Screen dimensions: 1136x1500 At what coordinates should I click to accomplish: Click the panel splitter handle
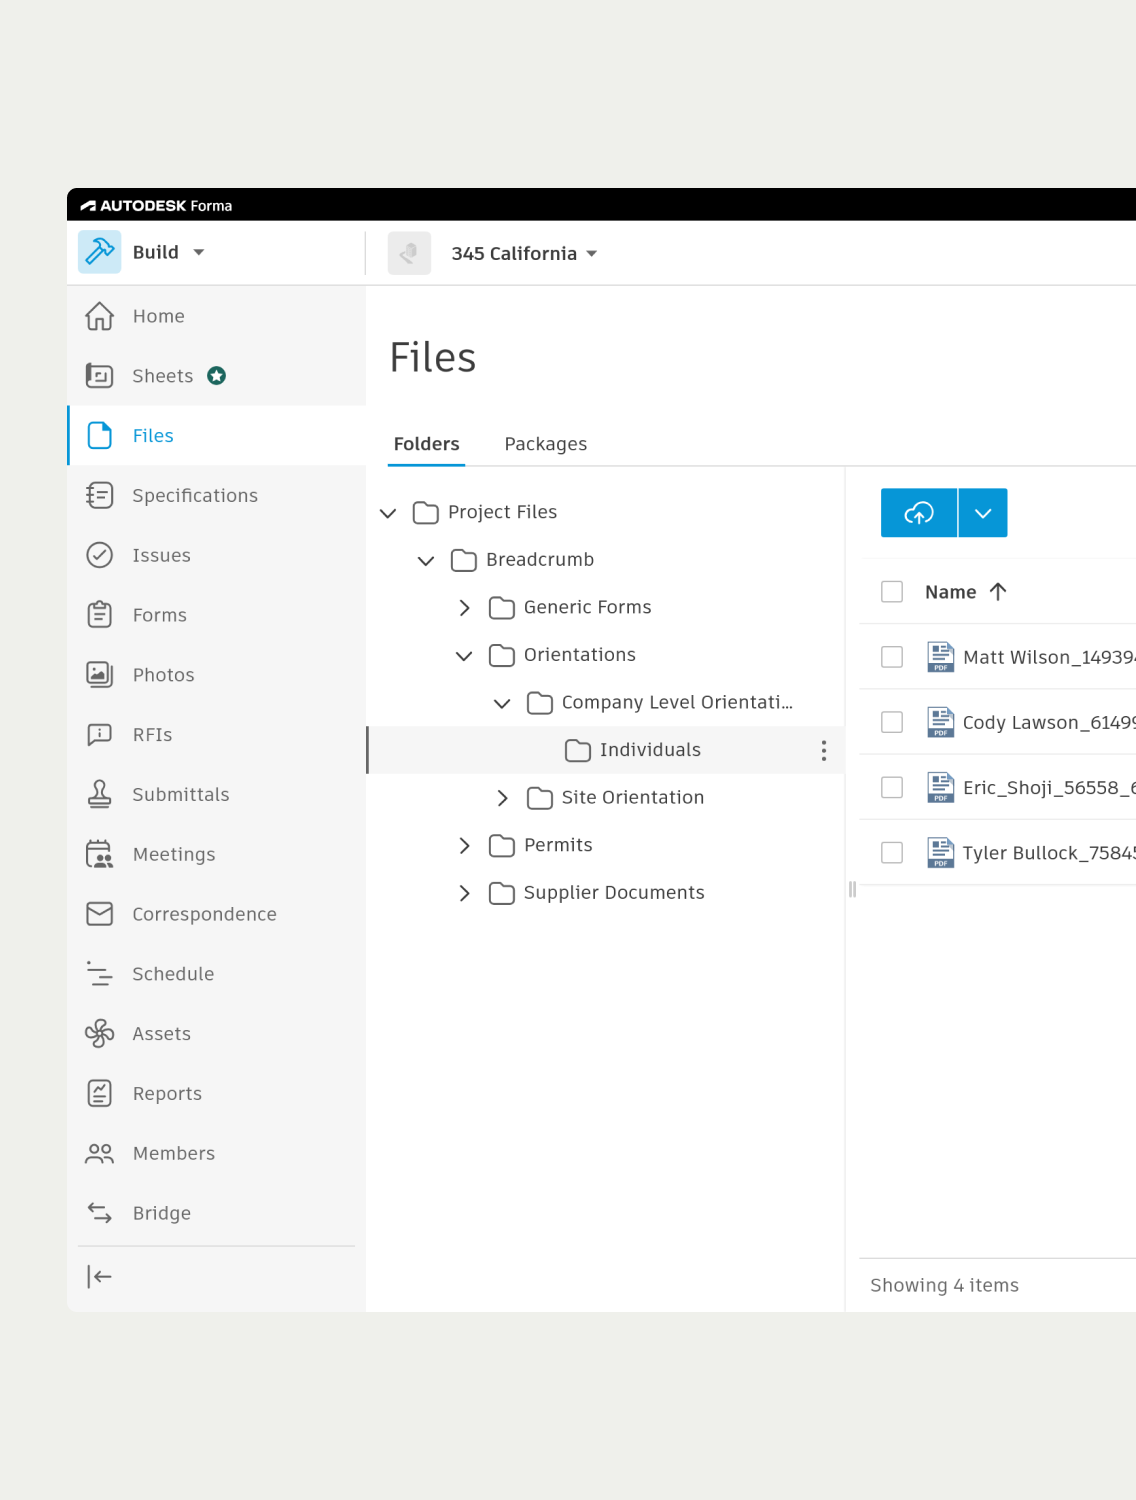click(852, 889)
